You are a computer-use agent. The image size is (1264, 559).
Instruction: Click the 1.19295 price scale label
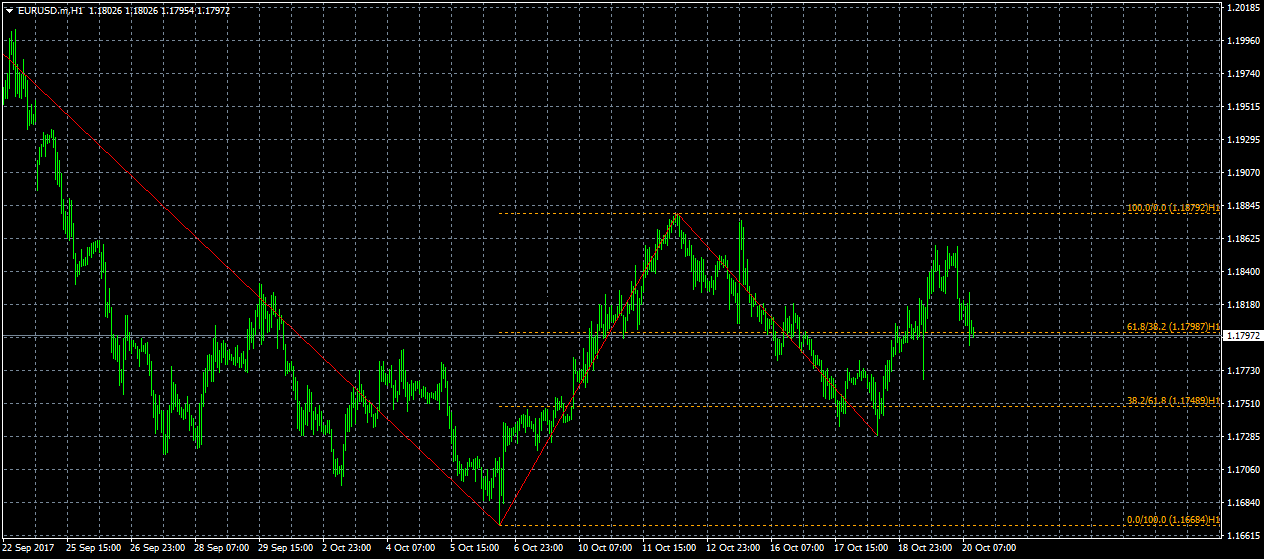[1243, 140]
